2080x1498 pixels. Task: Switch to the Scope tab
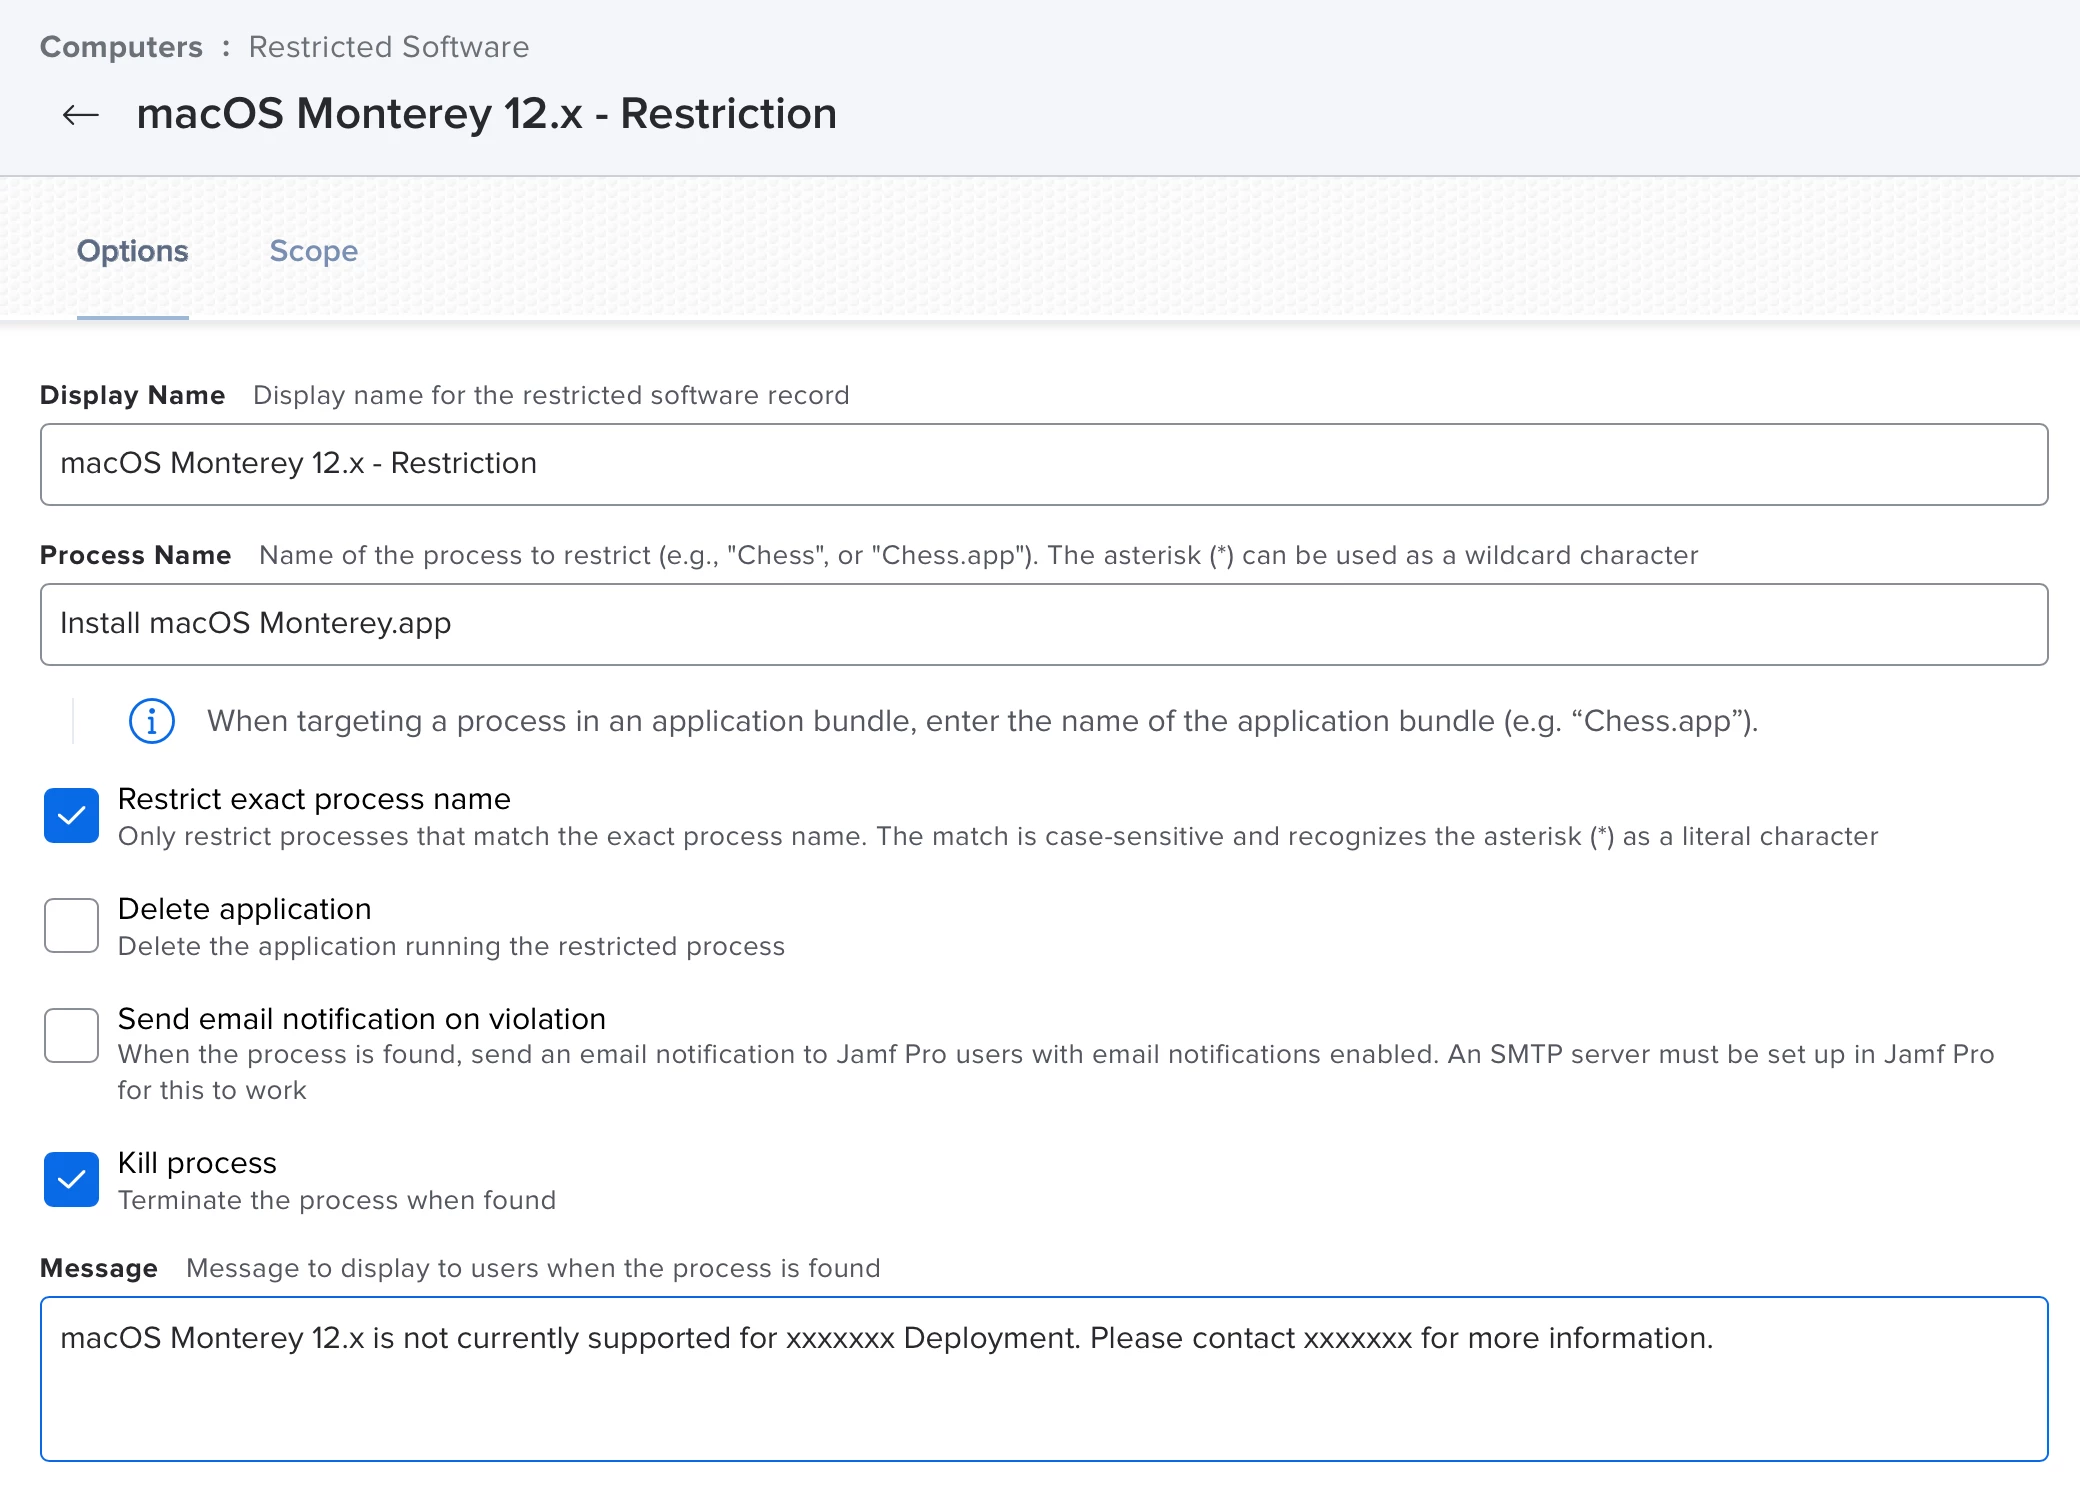coord(313,251)
